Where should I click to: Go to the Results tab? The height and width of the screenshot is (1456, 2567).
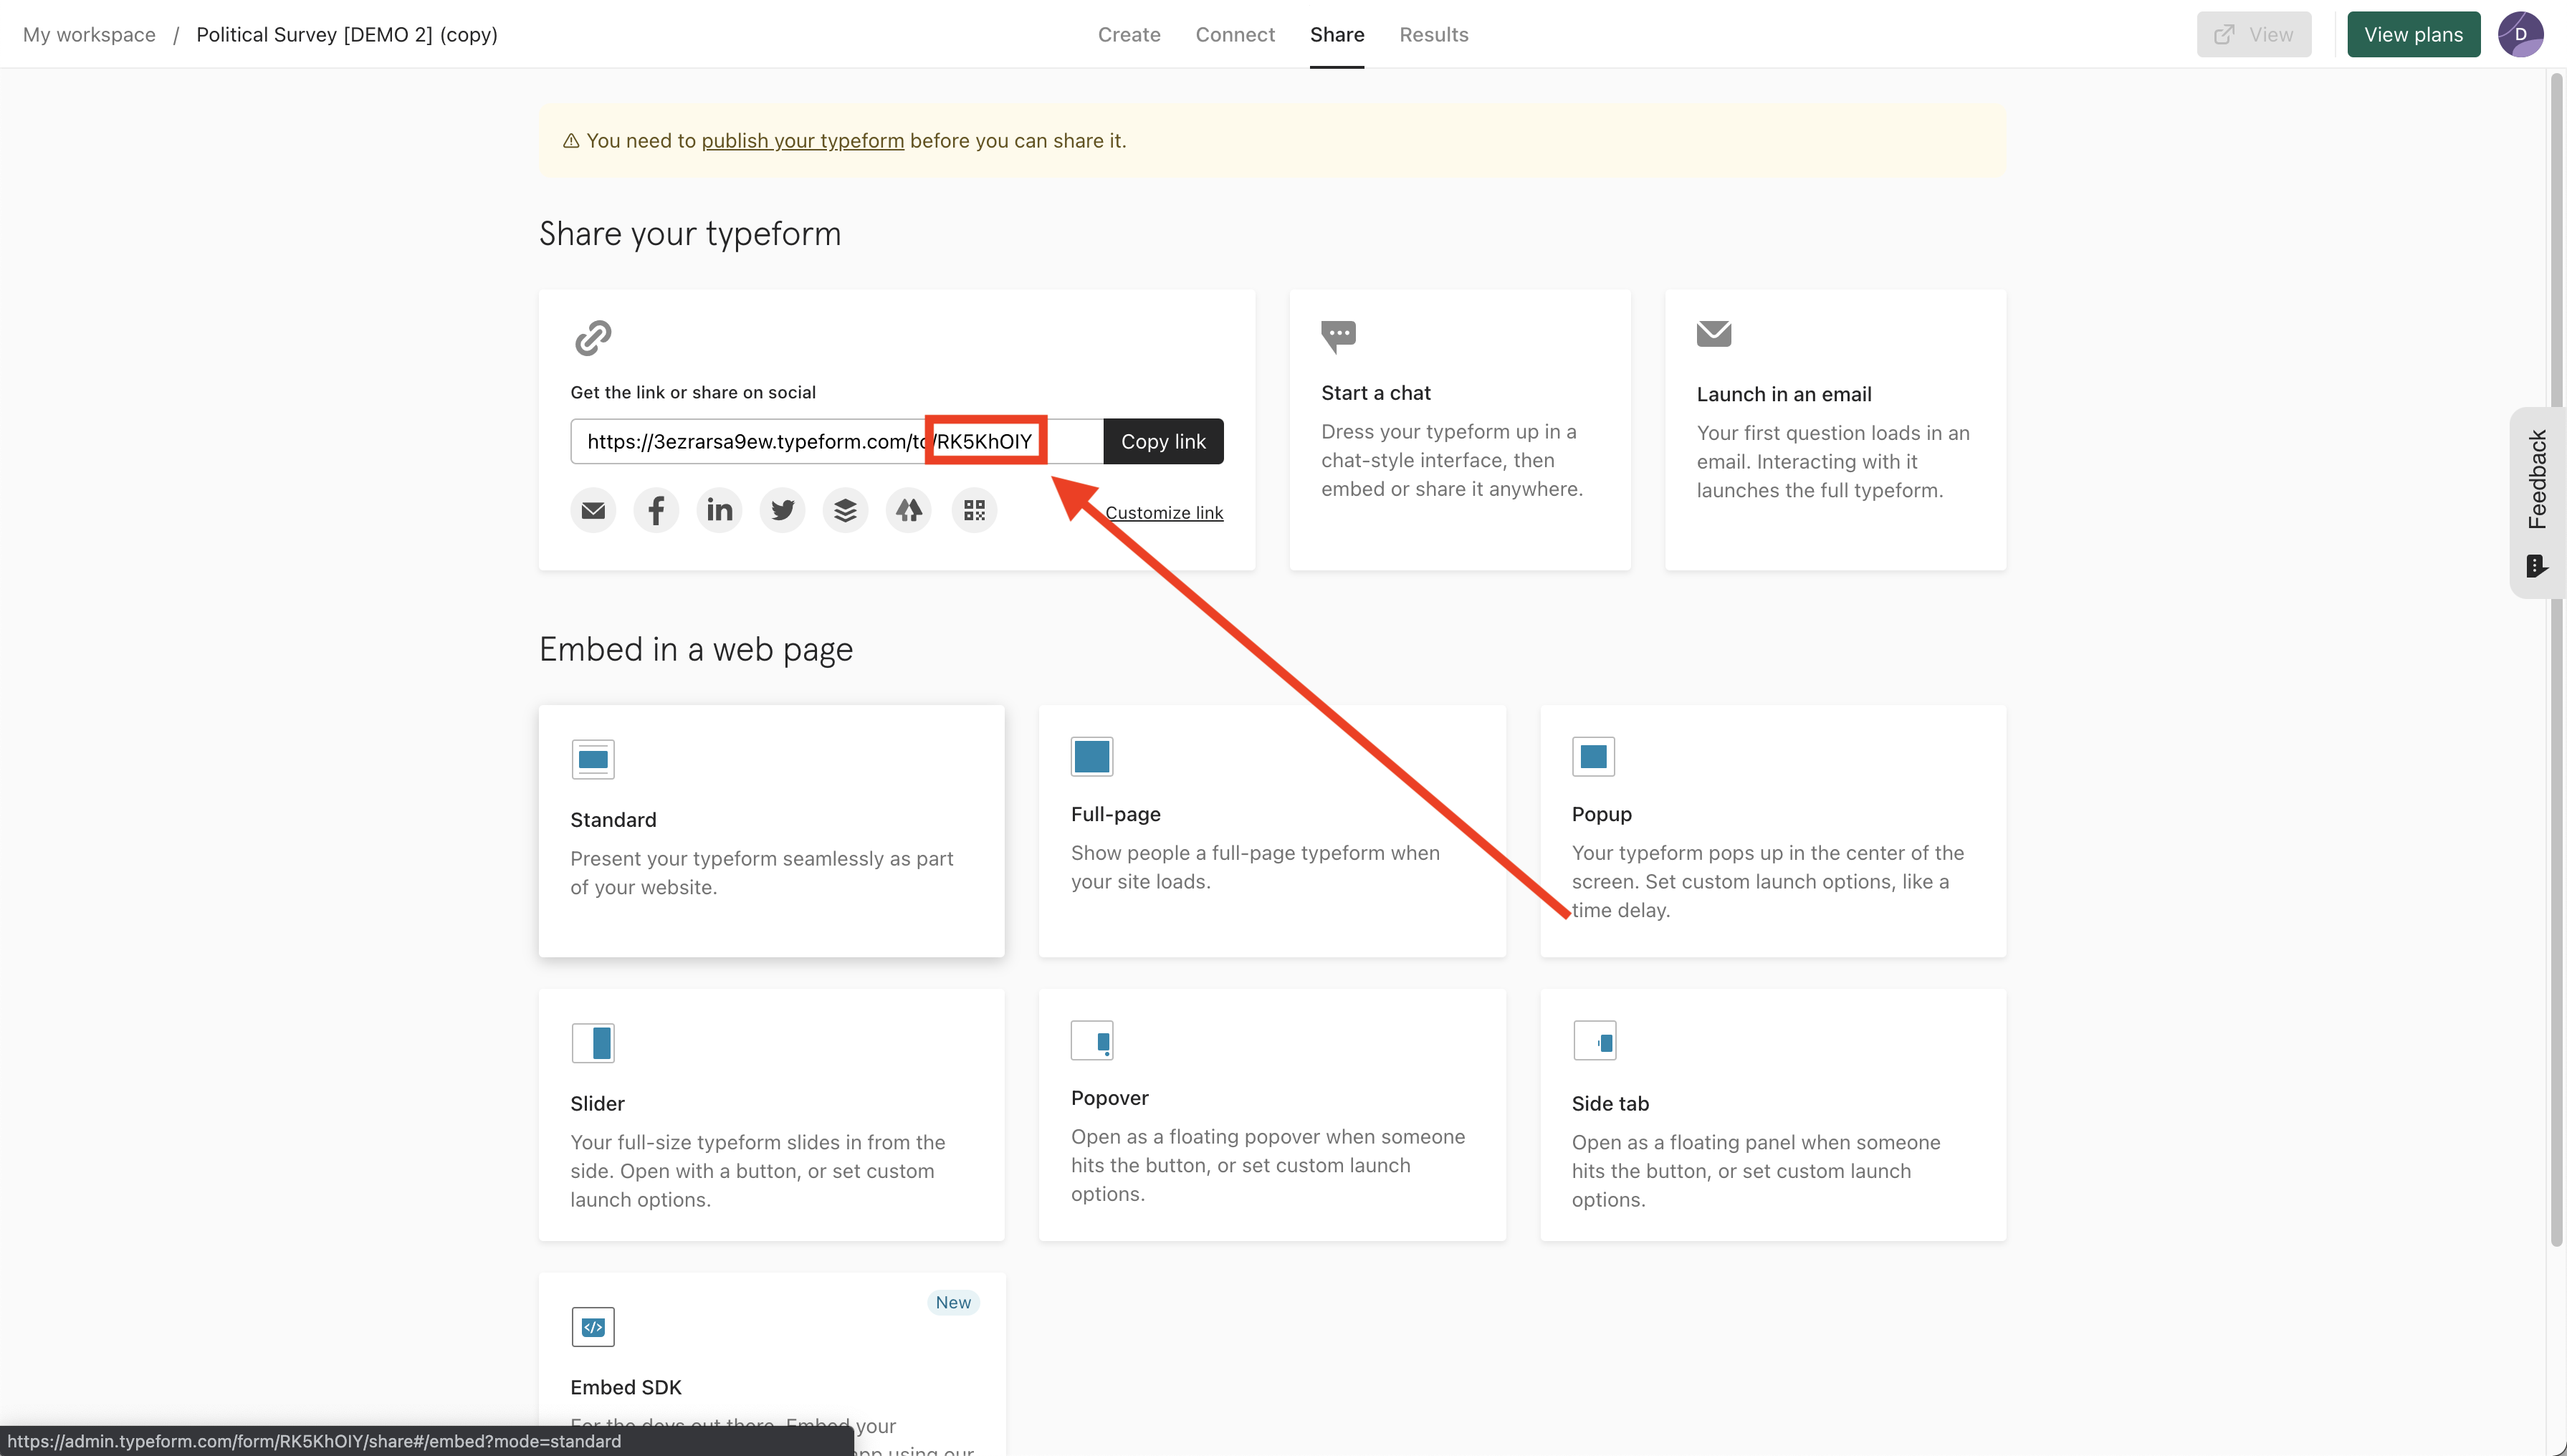click(1433, 34)
